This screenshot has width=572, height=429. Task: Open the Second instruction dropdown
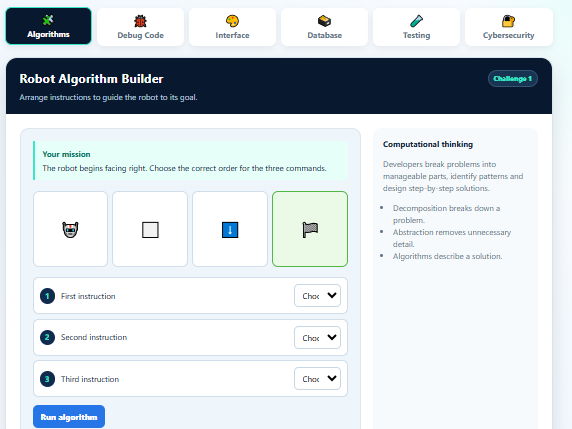[x=317, y=337]
